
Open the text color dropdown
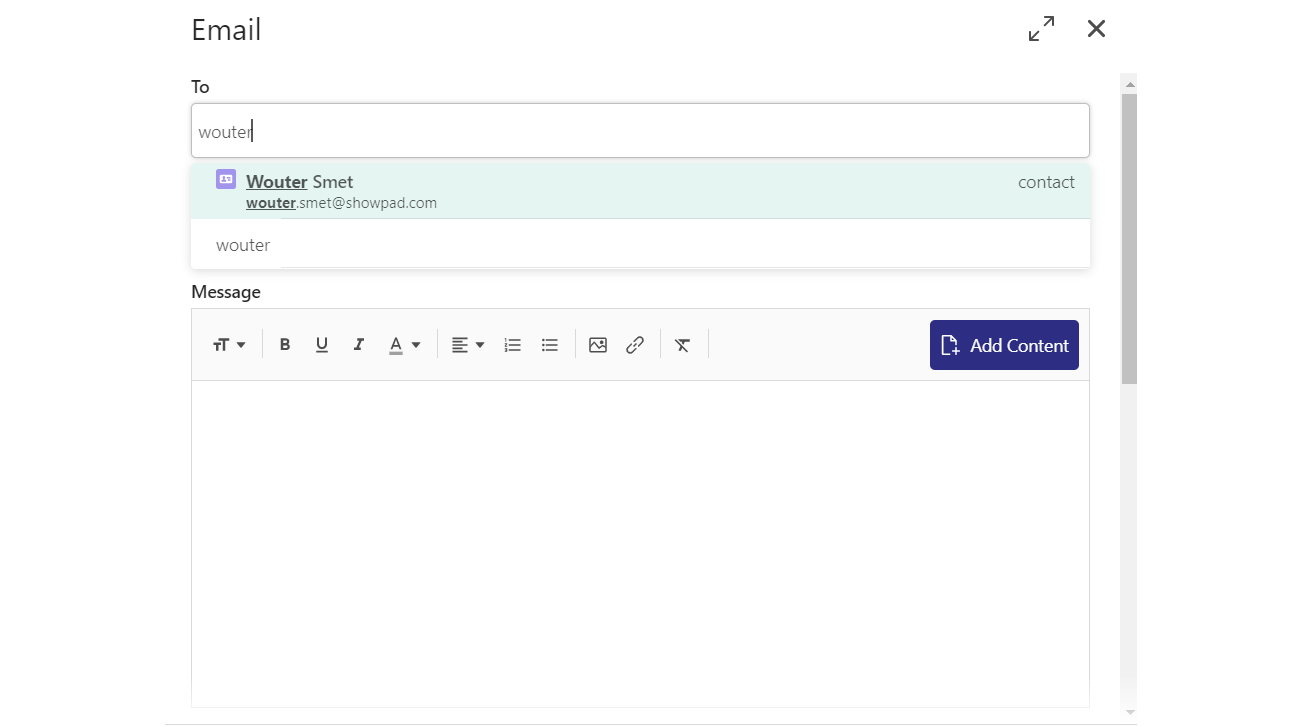404,344
